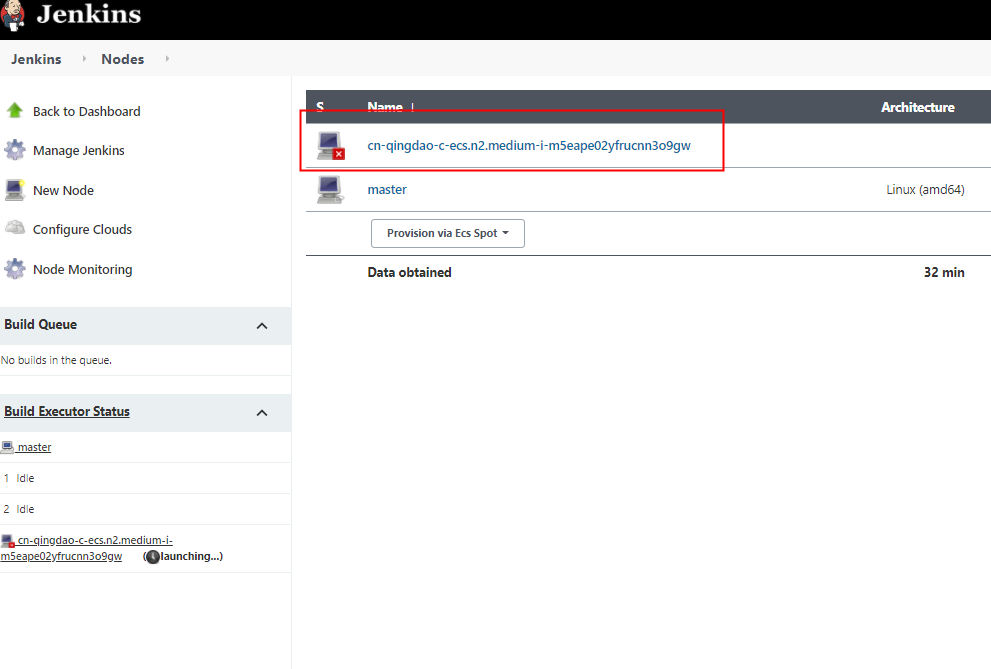Open Node Monitoring link
Viewport: 991px width, 669px height.
[x=82, y=269]
